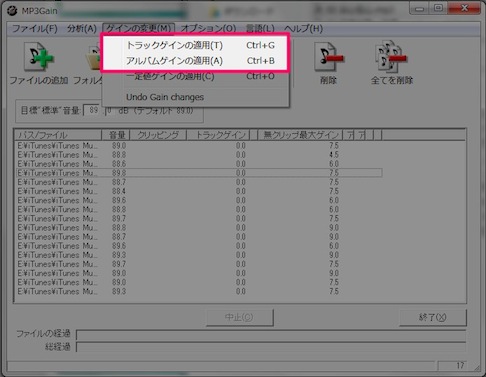486x377 pixels.
Task: Open the ファイル(F) menu
Action: 35,29
